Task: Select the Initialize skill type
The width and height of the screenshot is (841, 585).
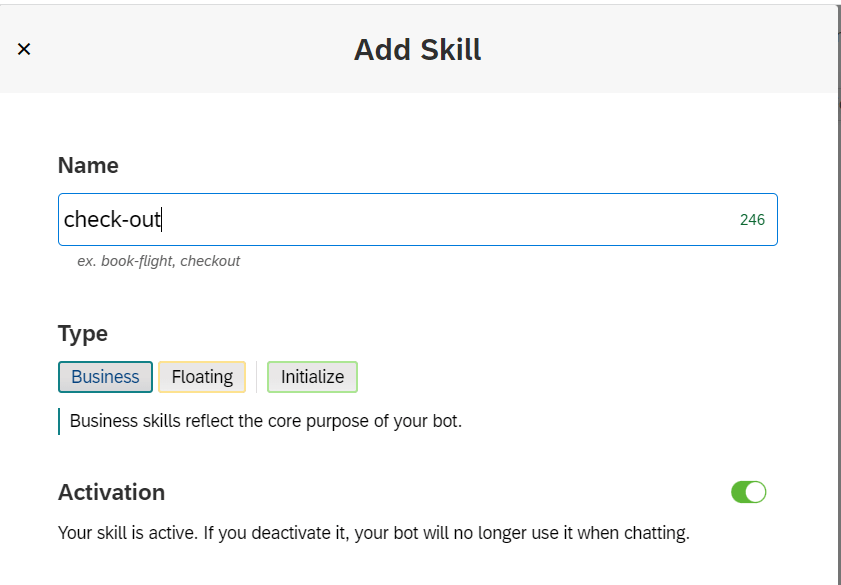Action: 312,377
